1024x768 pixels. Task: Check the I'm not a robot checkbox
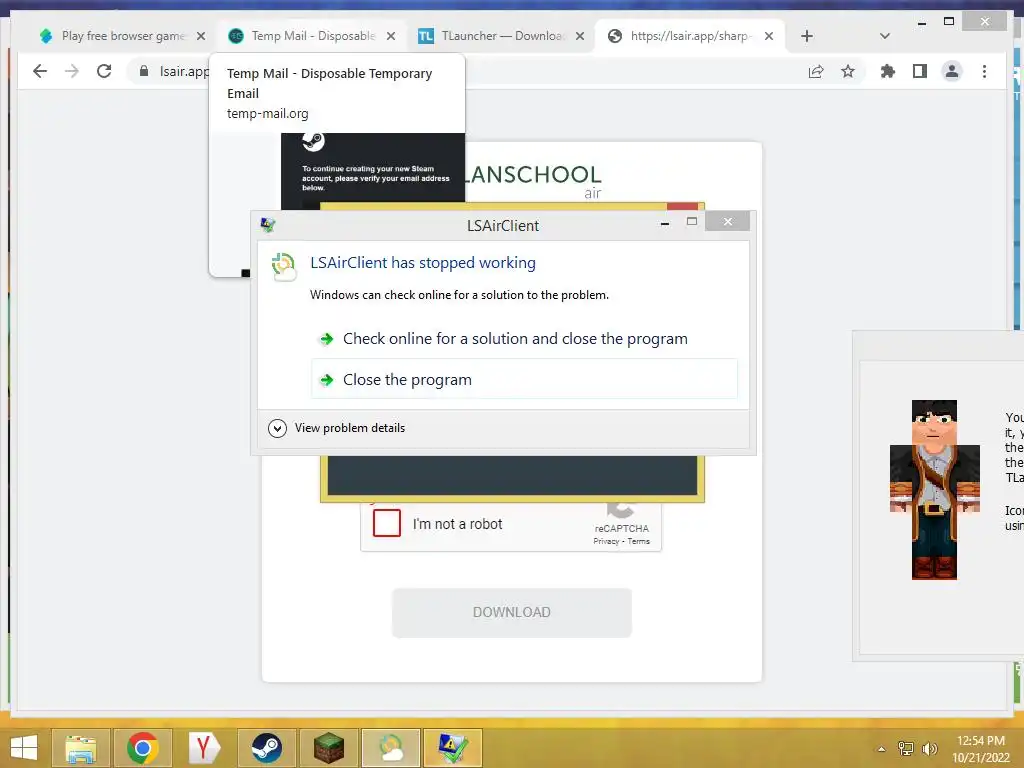[x=387, y=523]
